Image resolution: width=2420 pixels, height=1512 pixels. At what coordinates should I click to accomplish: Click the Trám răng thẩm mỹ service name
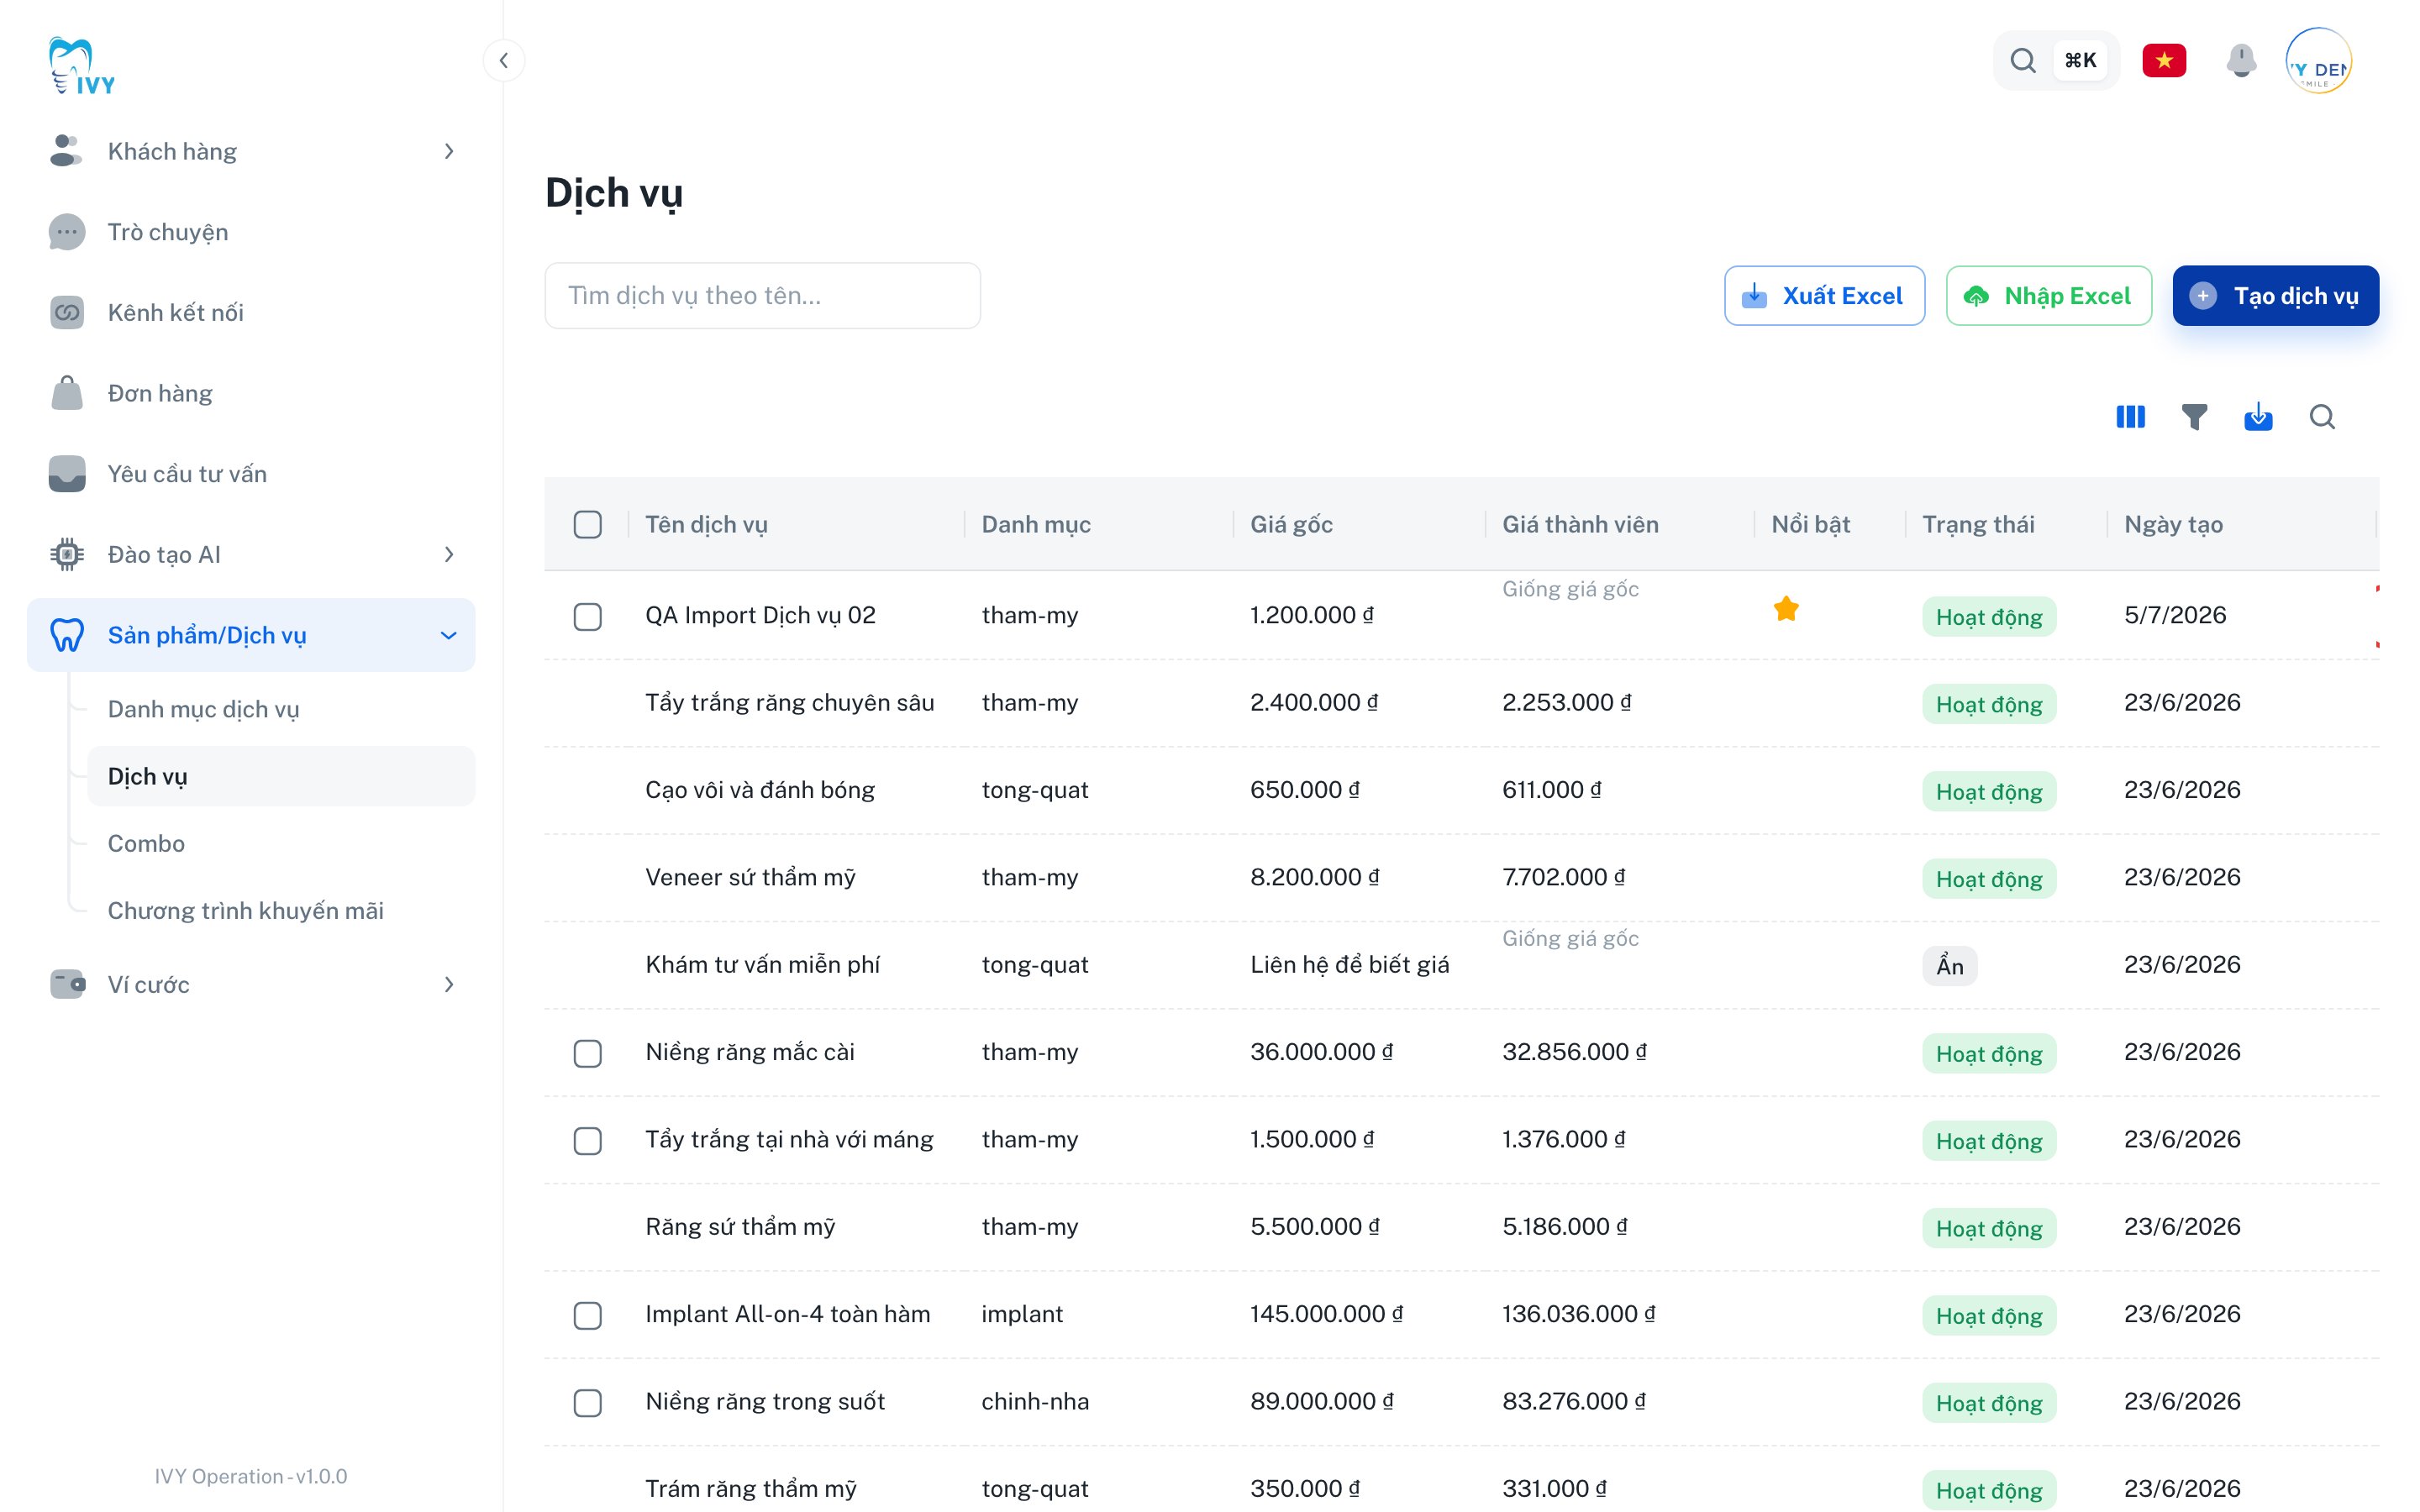coord(751,1488)
